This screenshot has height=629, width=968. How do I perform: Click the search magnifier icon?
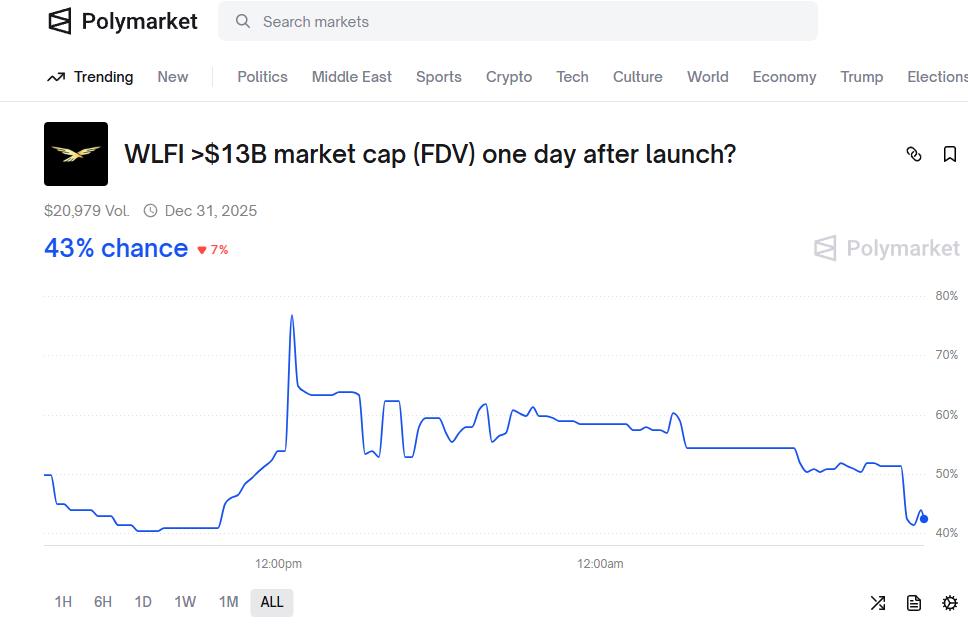click(x=243, y=22)
